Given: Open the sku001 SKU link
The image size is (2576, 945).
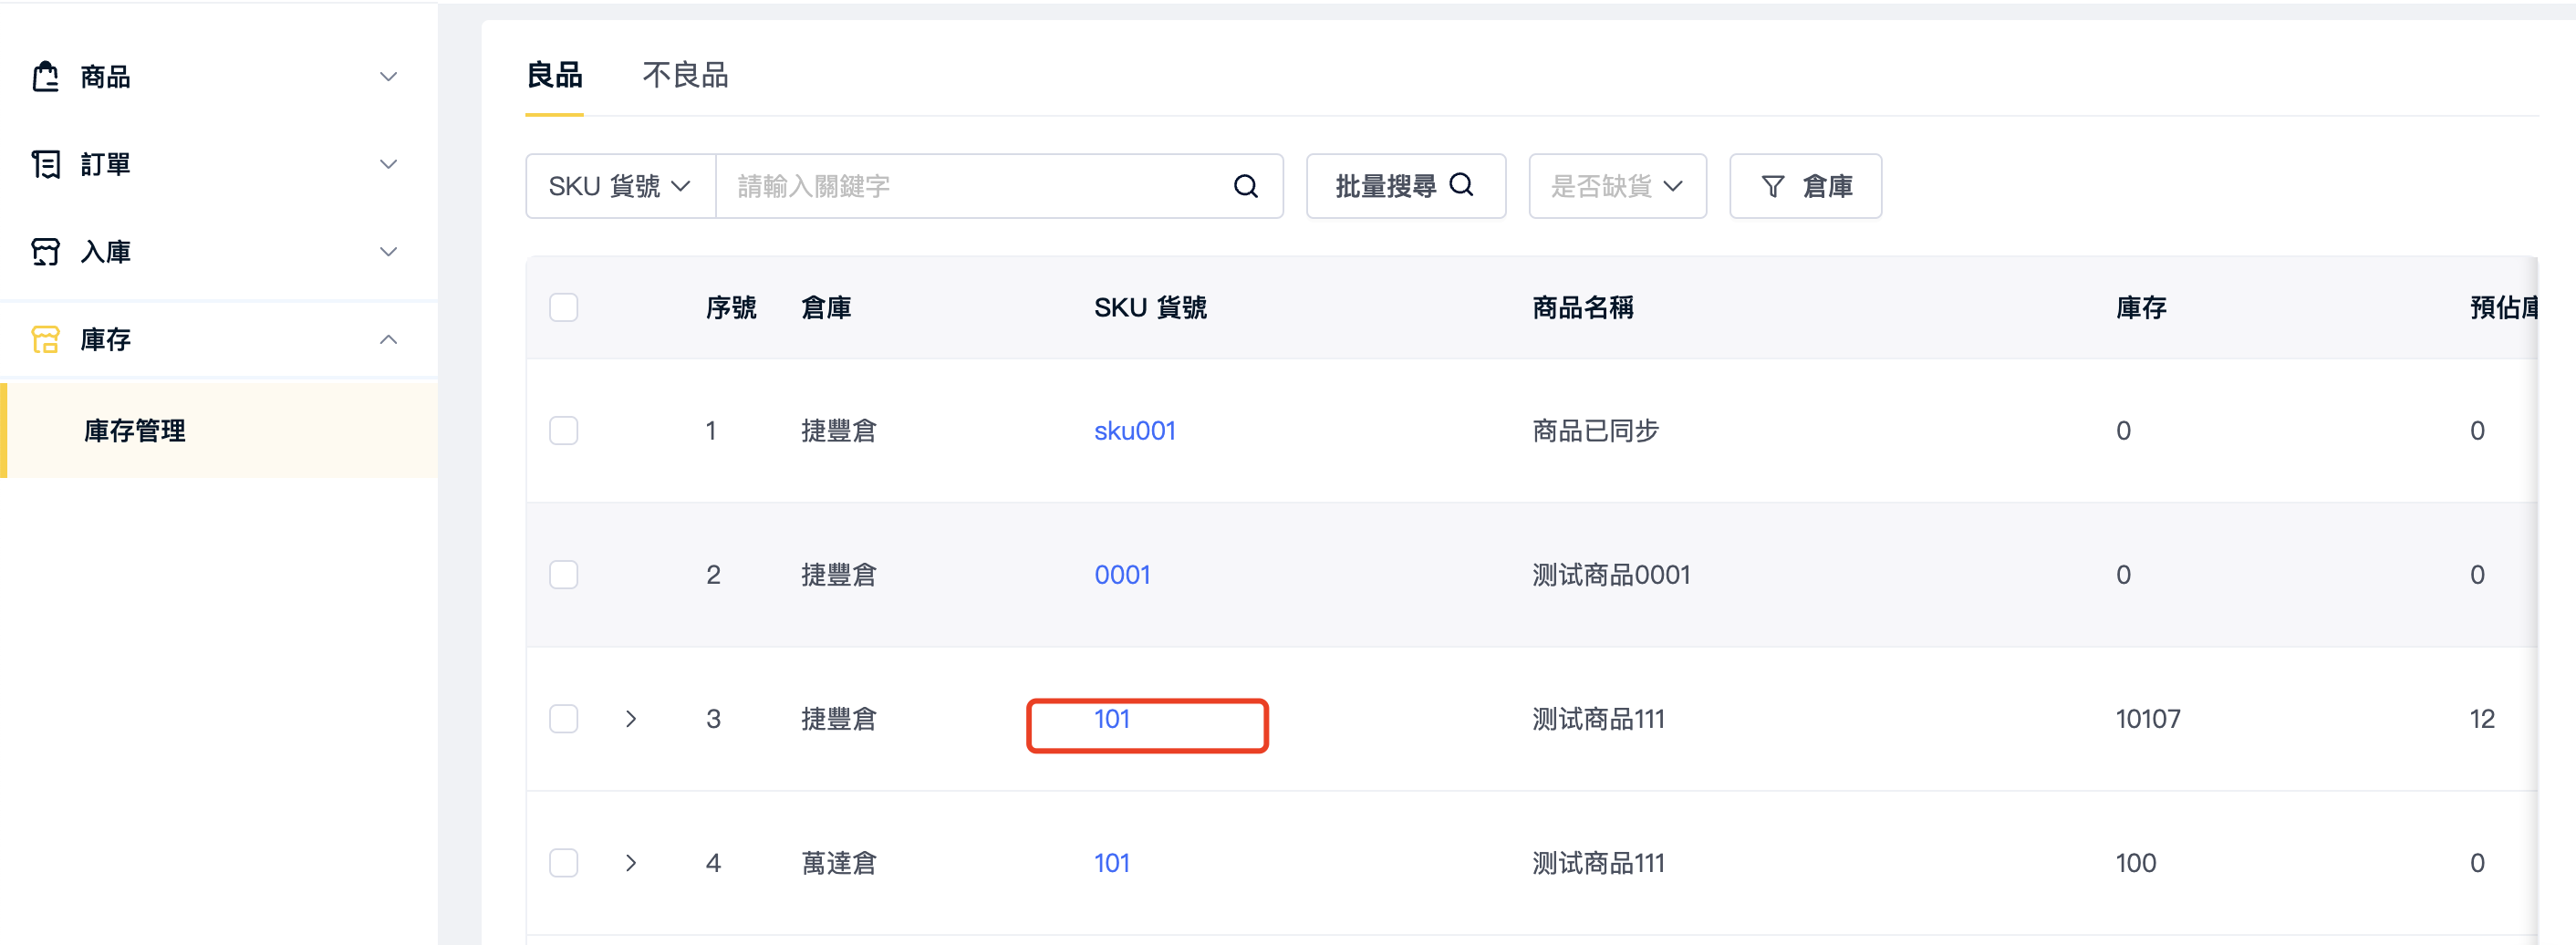Looking at the screenshot, I should (1135, 431).
